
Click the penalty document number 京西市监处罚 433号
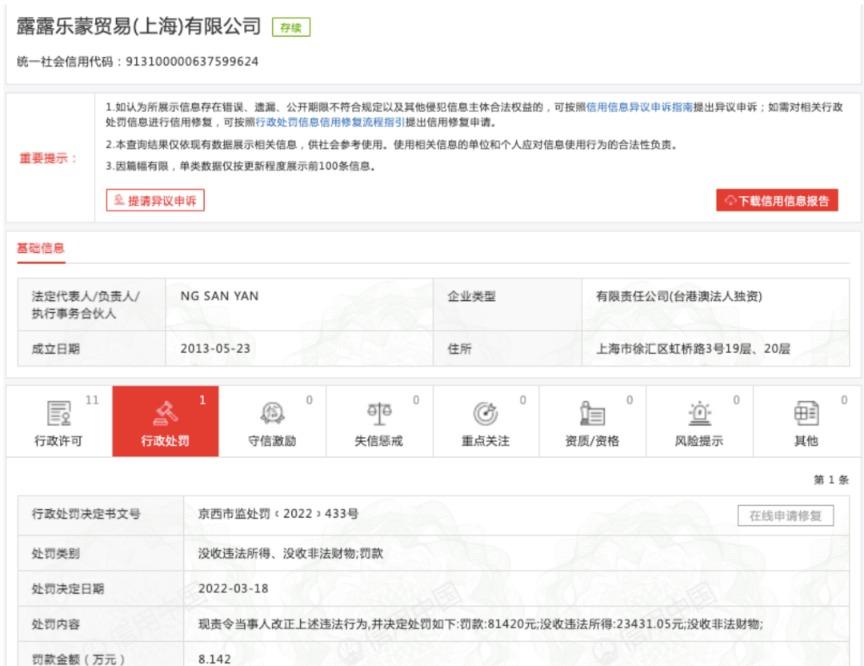278,514
